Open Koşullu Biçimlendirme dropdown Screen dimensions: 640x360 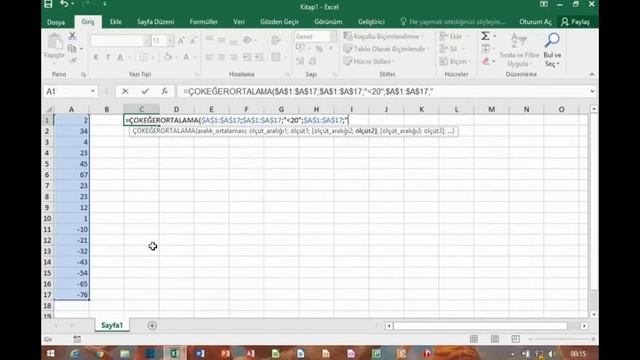pyautogui.click(x=383, y=36)
